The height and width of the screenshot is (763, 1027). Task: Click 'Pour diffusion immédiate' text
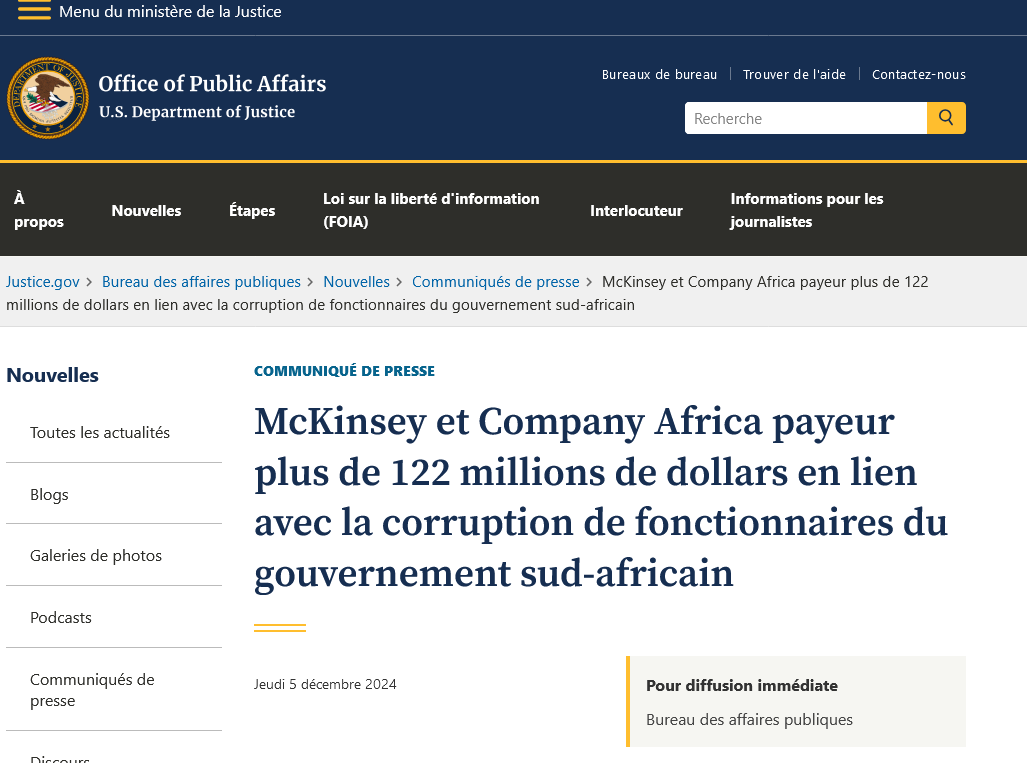741,685
